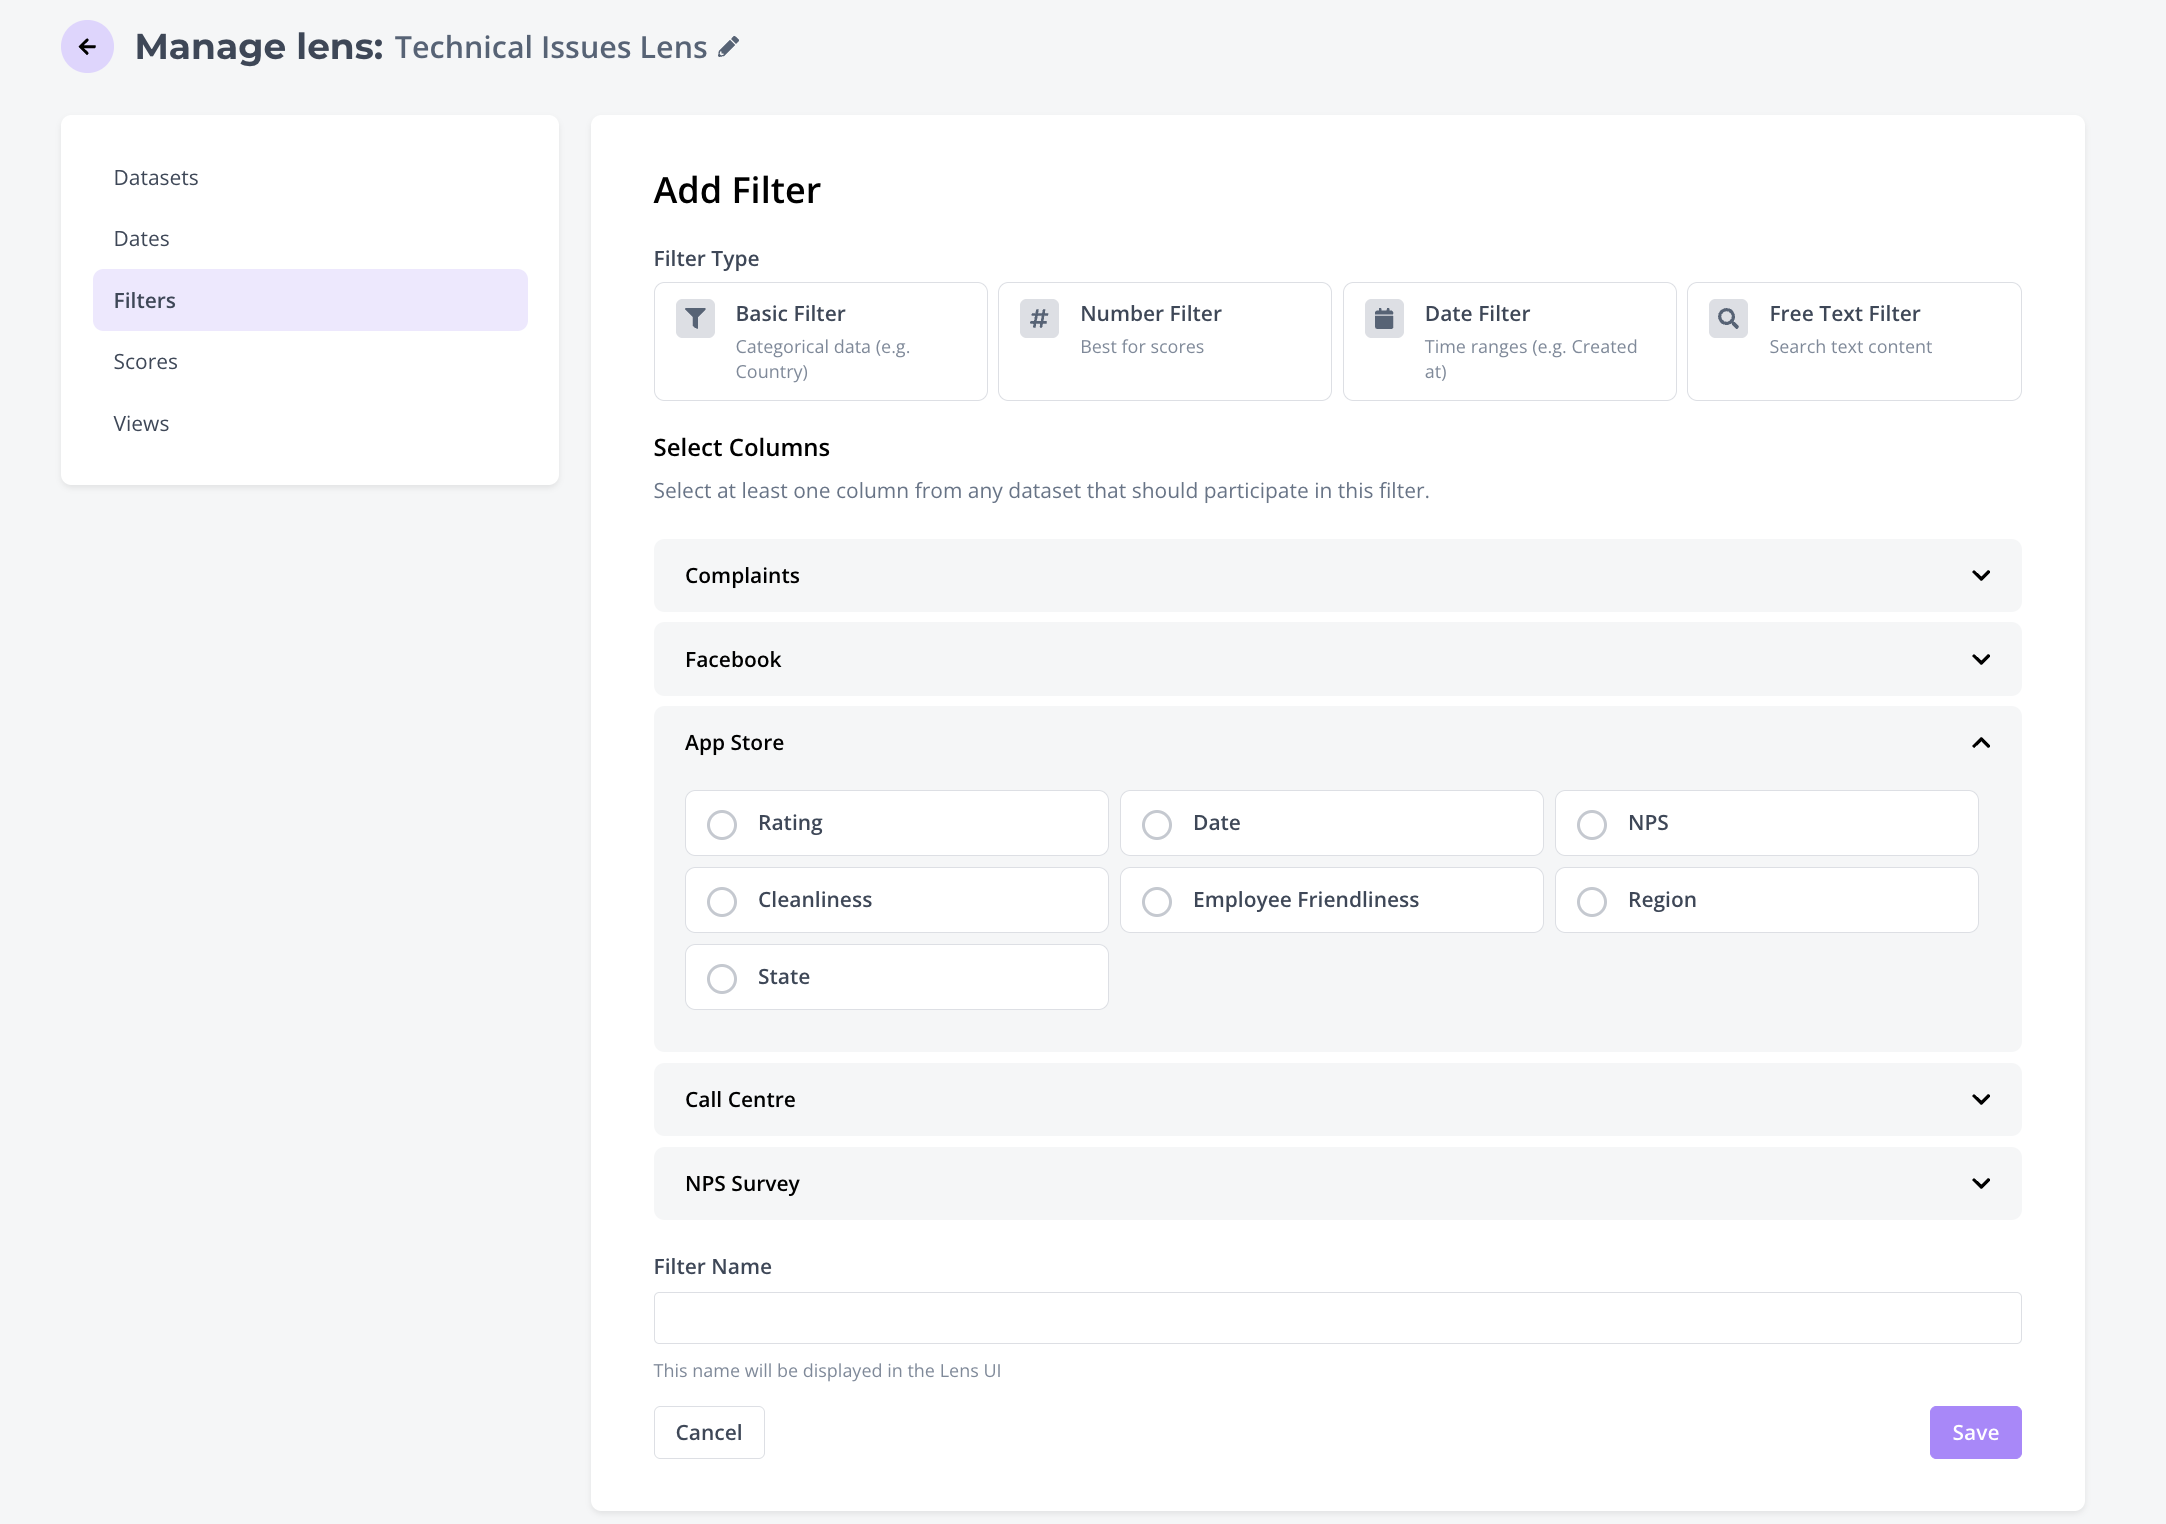Screen dimensions: 2166x1524
Task: Expand the NPS Survey section
Action: tap(1980, 1184)
